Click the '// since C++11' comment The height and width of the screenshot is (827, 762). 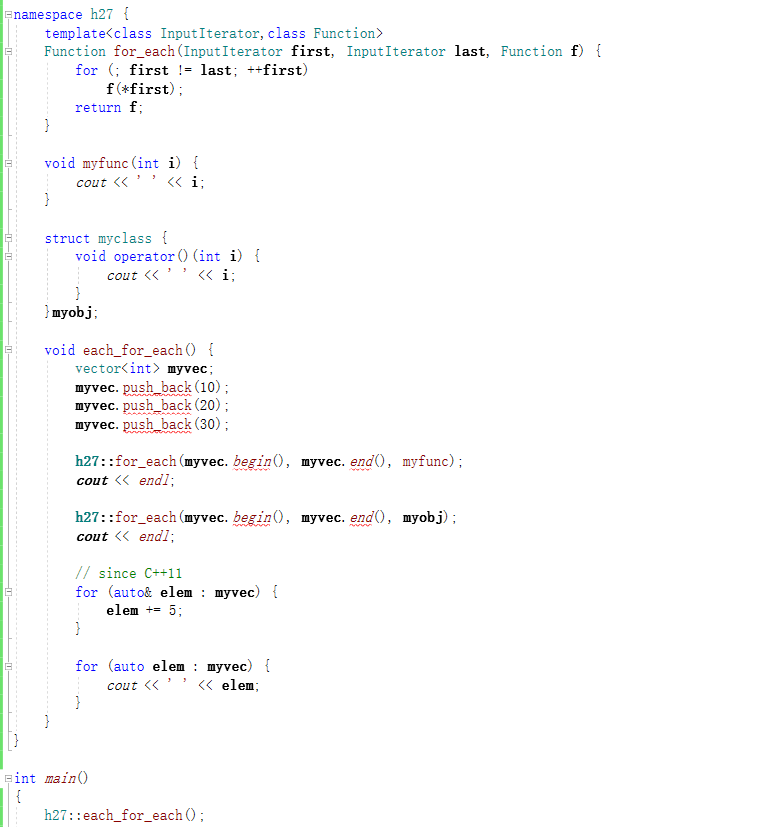128,573
